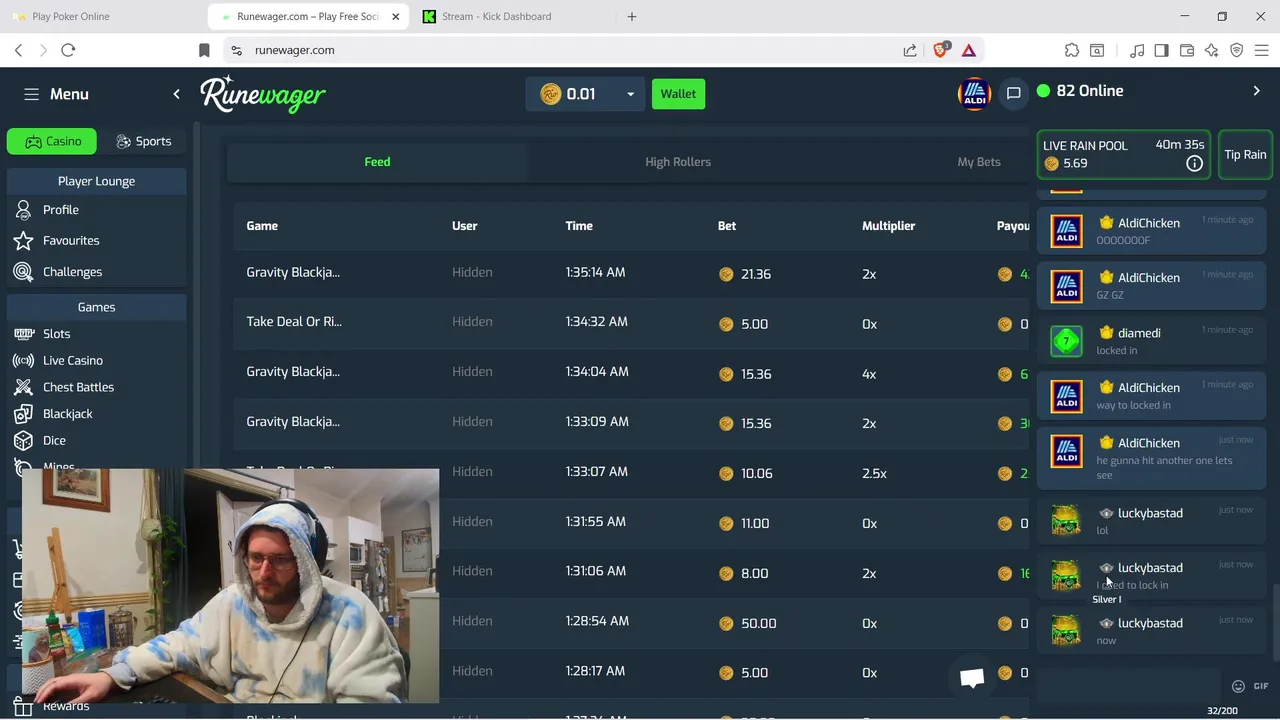The width and height of the screenshot is (1280, 720).
Task: Select the High Rollers tab
Action: click(678, 162)
